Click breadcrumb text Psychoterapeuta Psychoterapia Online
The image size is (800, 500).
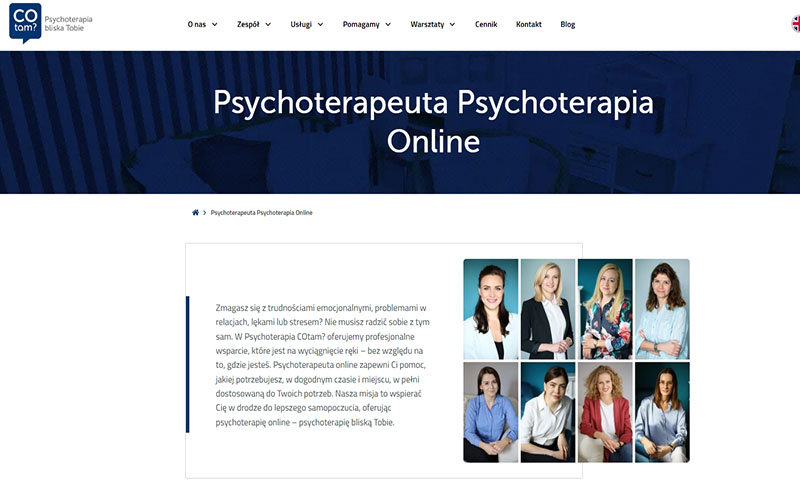[261, 213]
